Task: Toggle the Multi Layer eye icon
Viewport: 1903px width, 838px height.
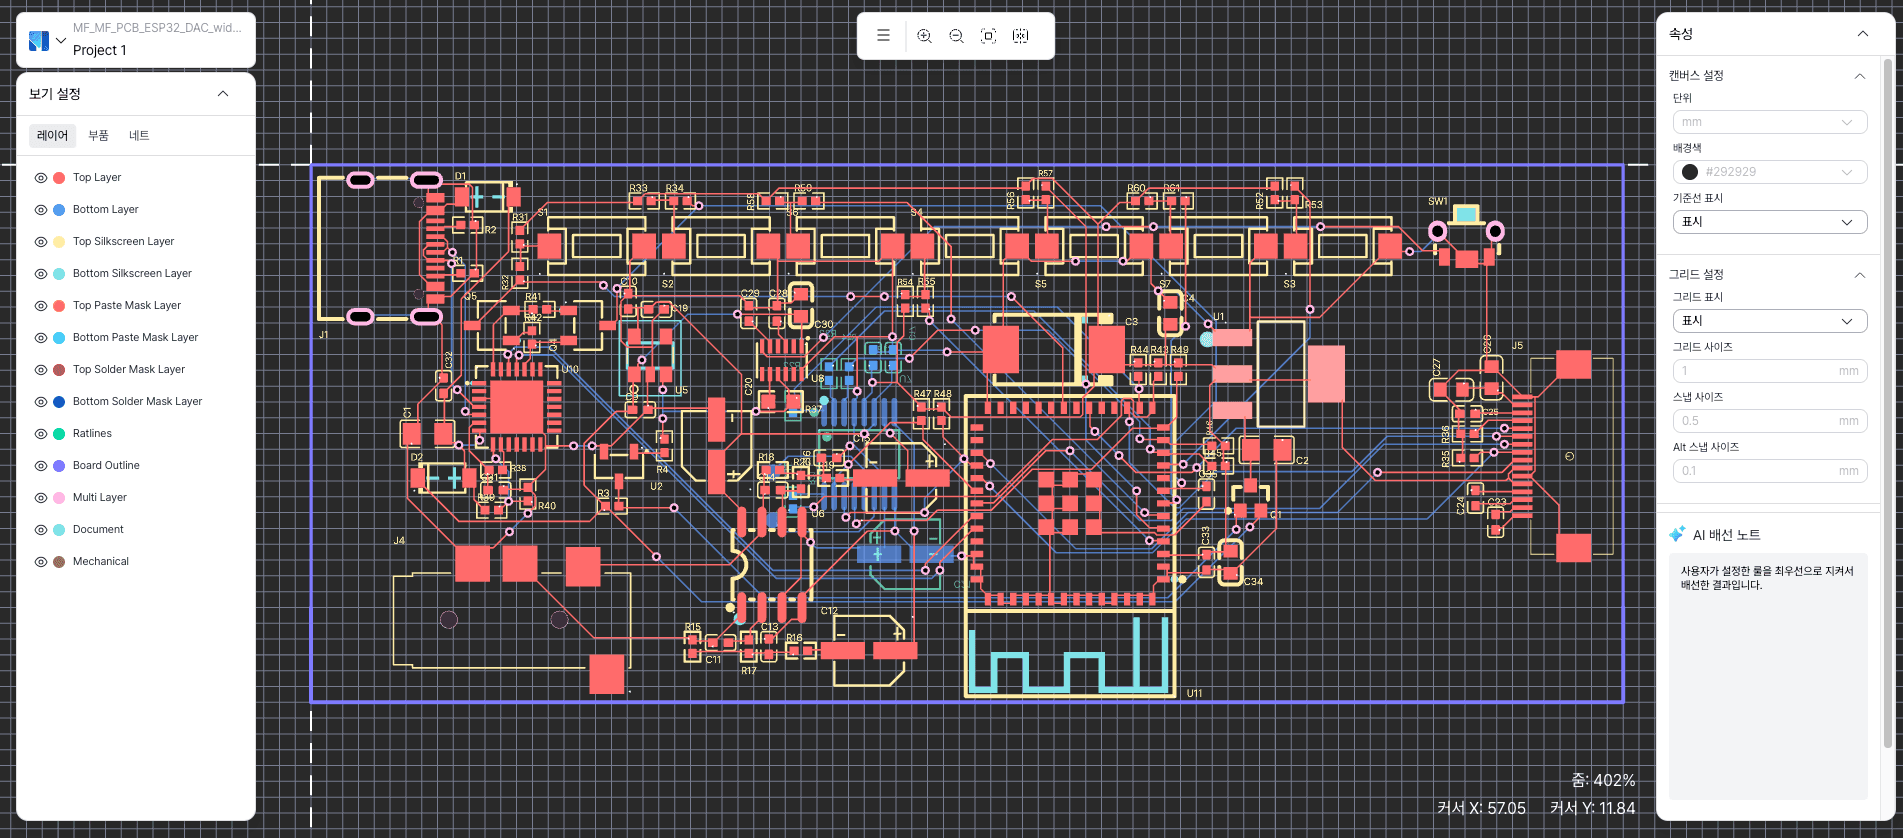Action: pyautogui.click(x=41, y=498)
